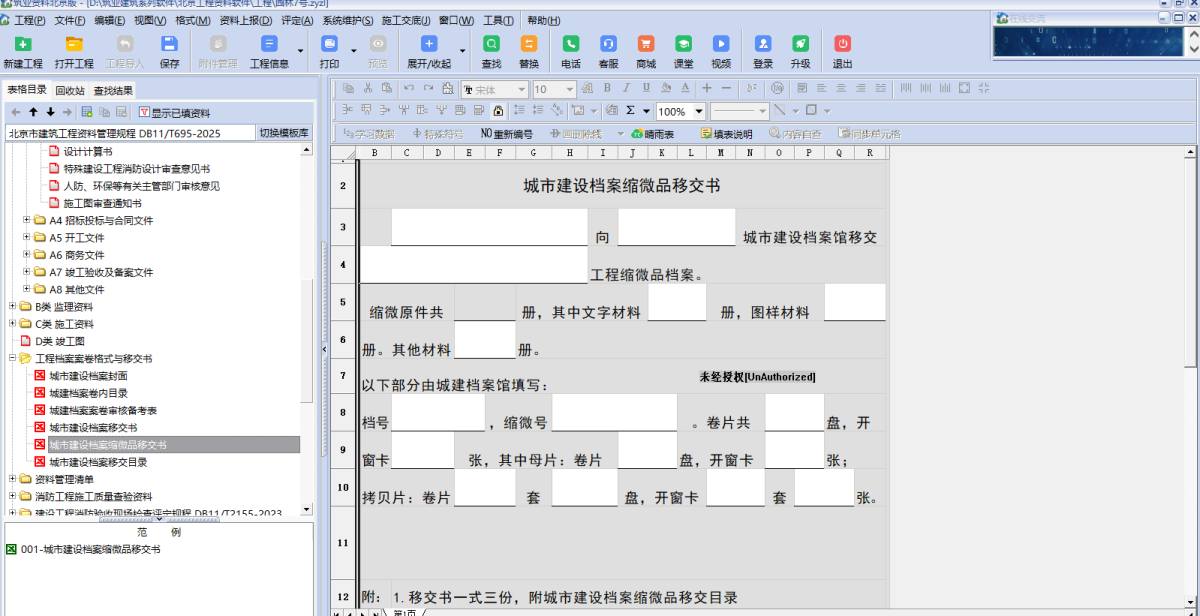The image size is (1200, 616).
Task: Expand the A4 招标投标与合同文件 folder
Action: pyautogui.click(x=27, y=220)
